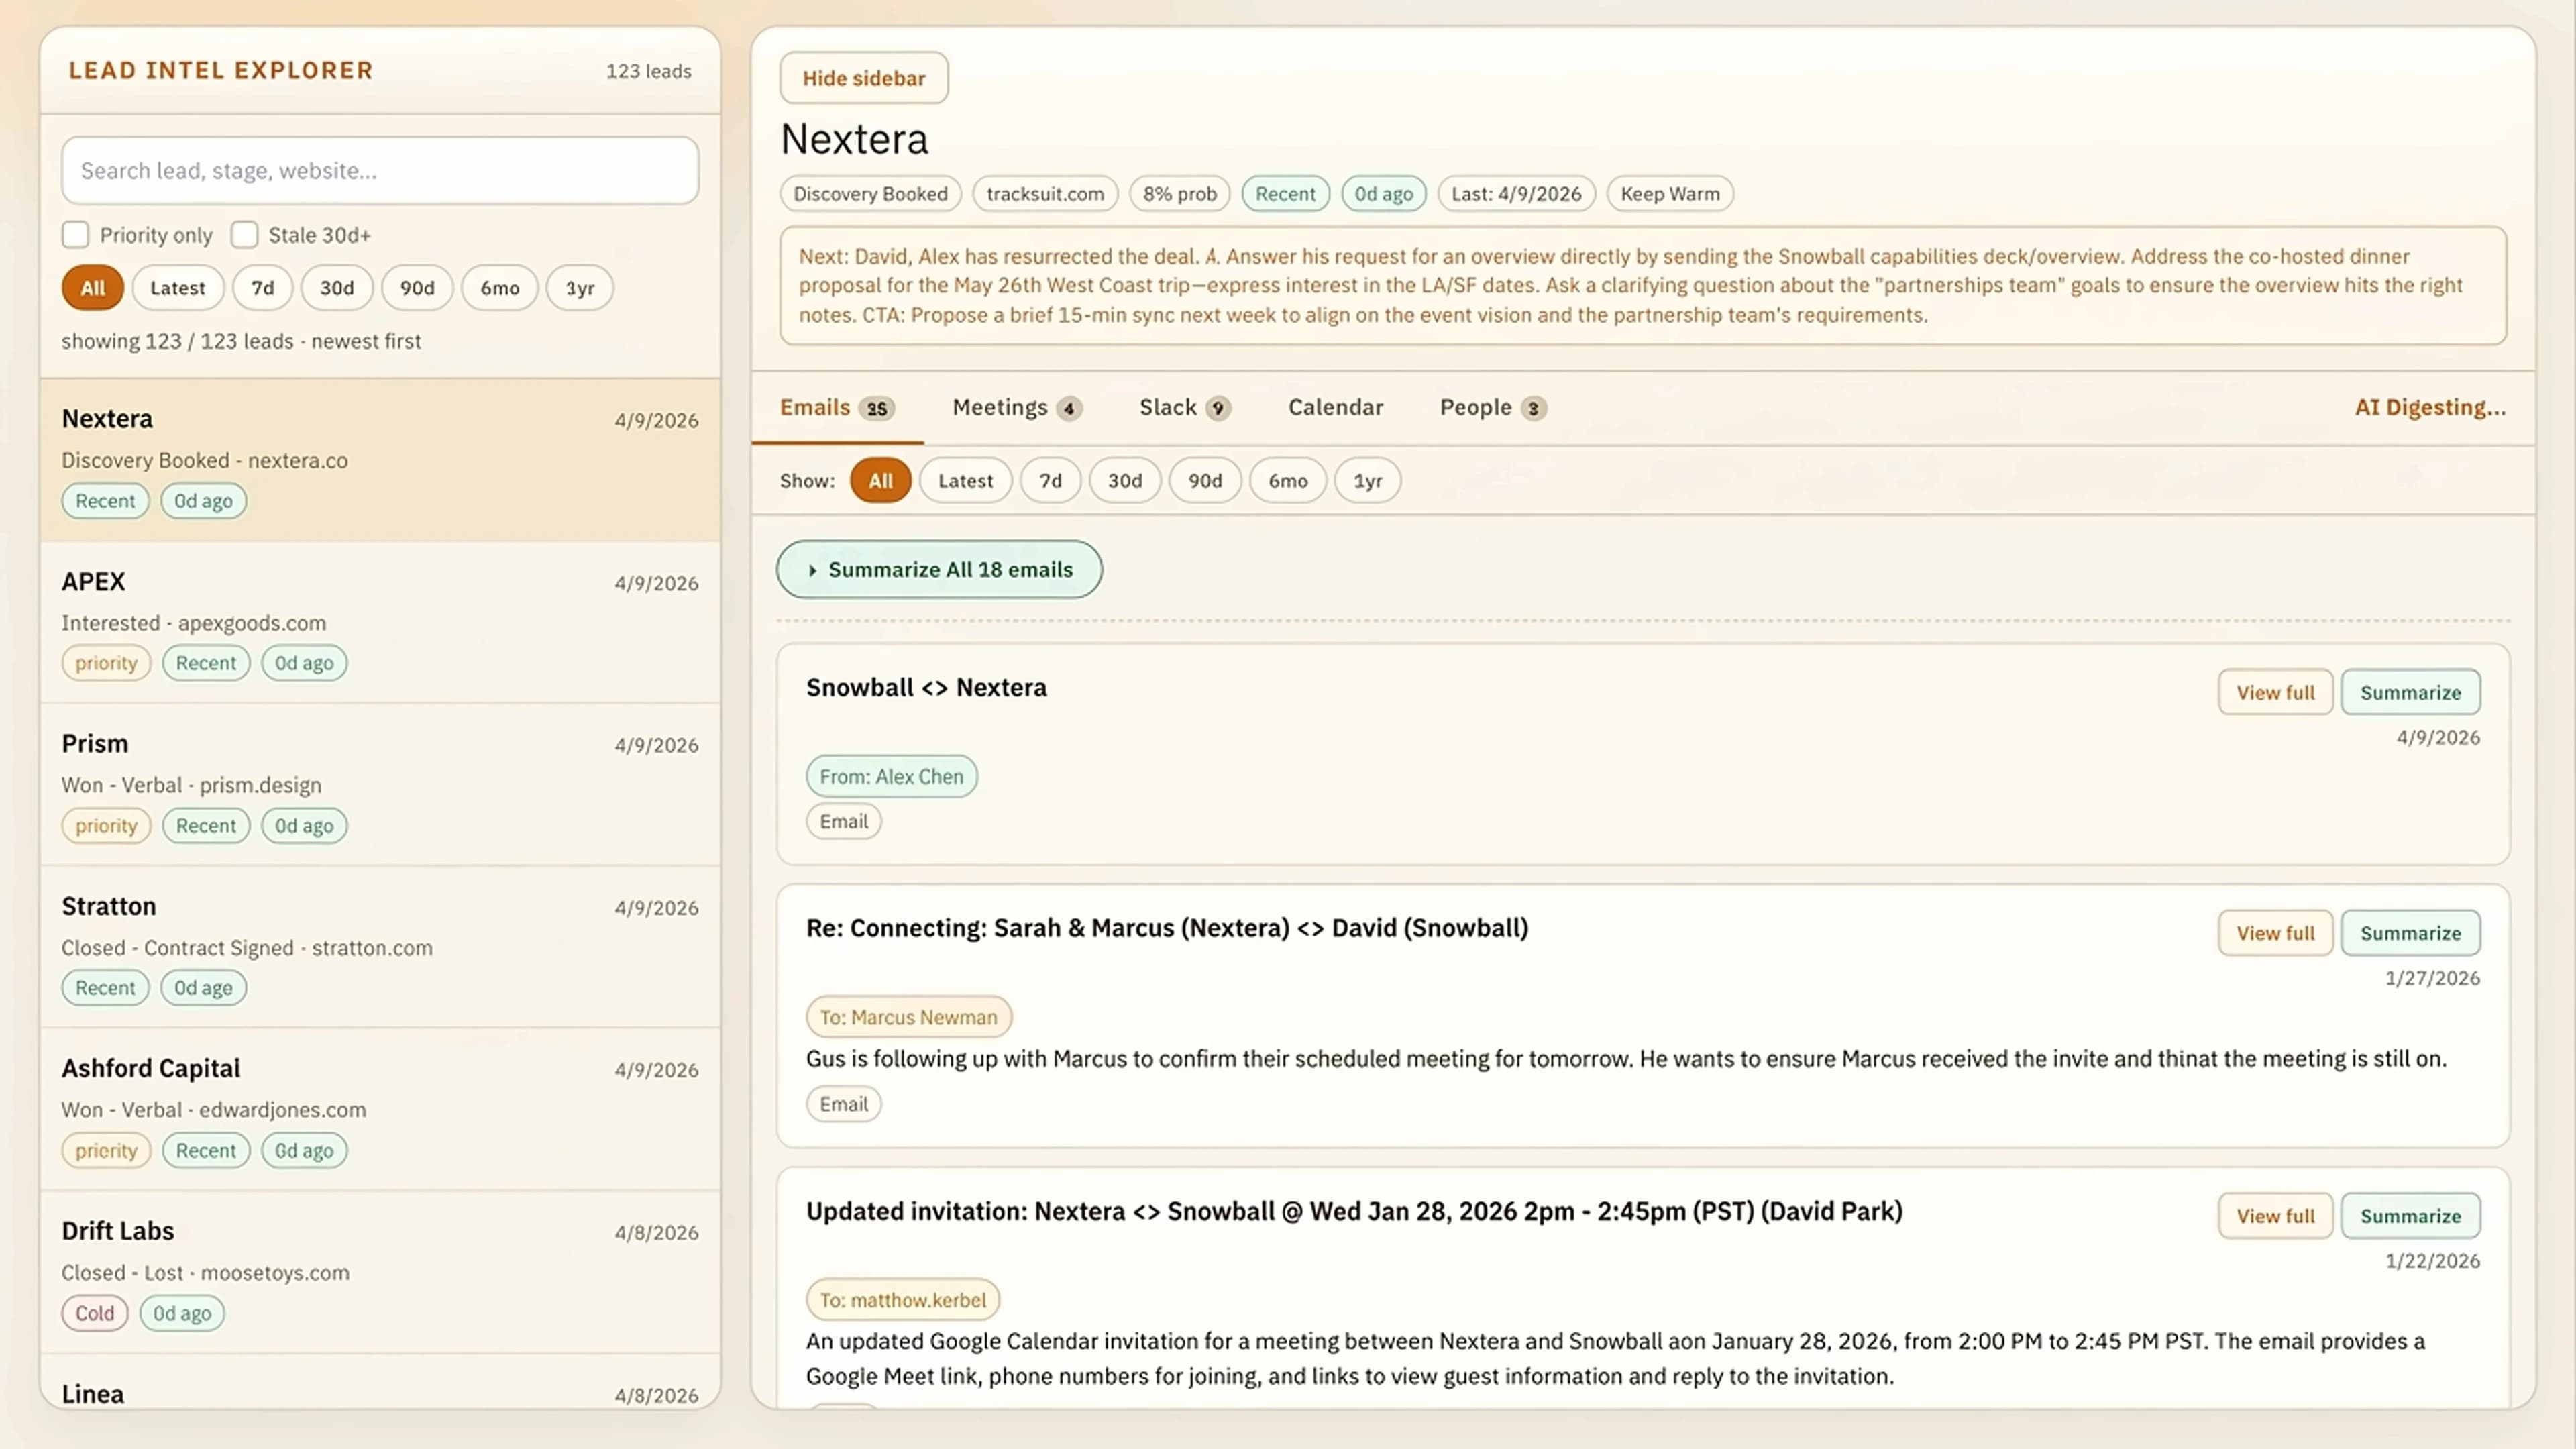2576x1449 pixels.
Task: Show emails from last 1yr
Action: (x=1368, y=481)
